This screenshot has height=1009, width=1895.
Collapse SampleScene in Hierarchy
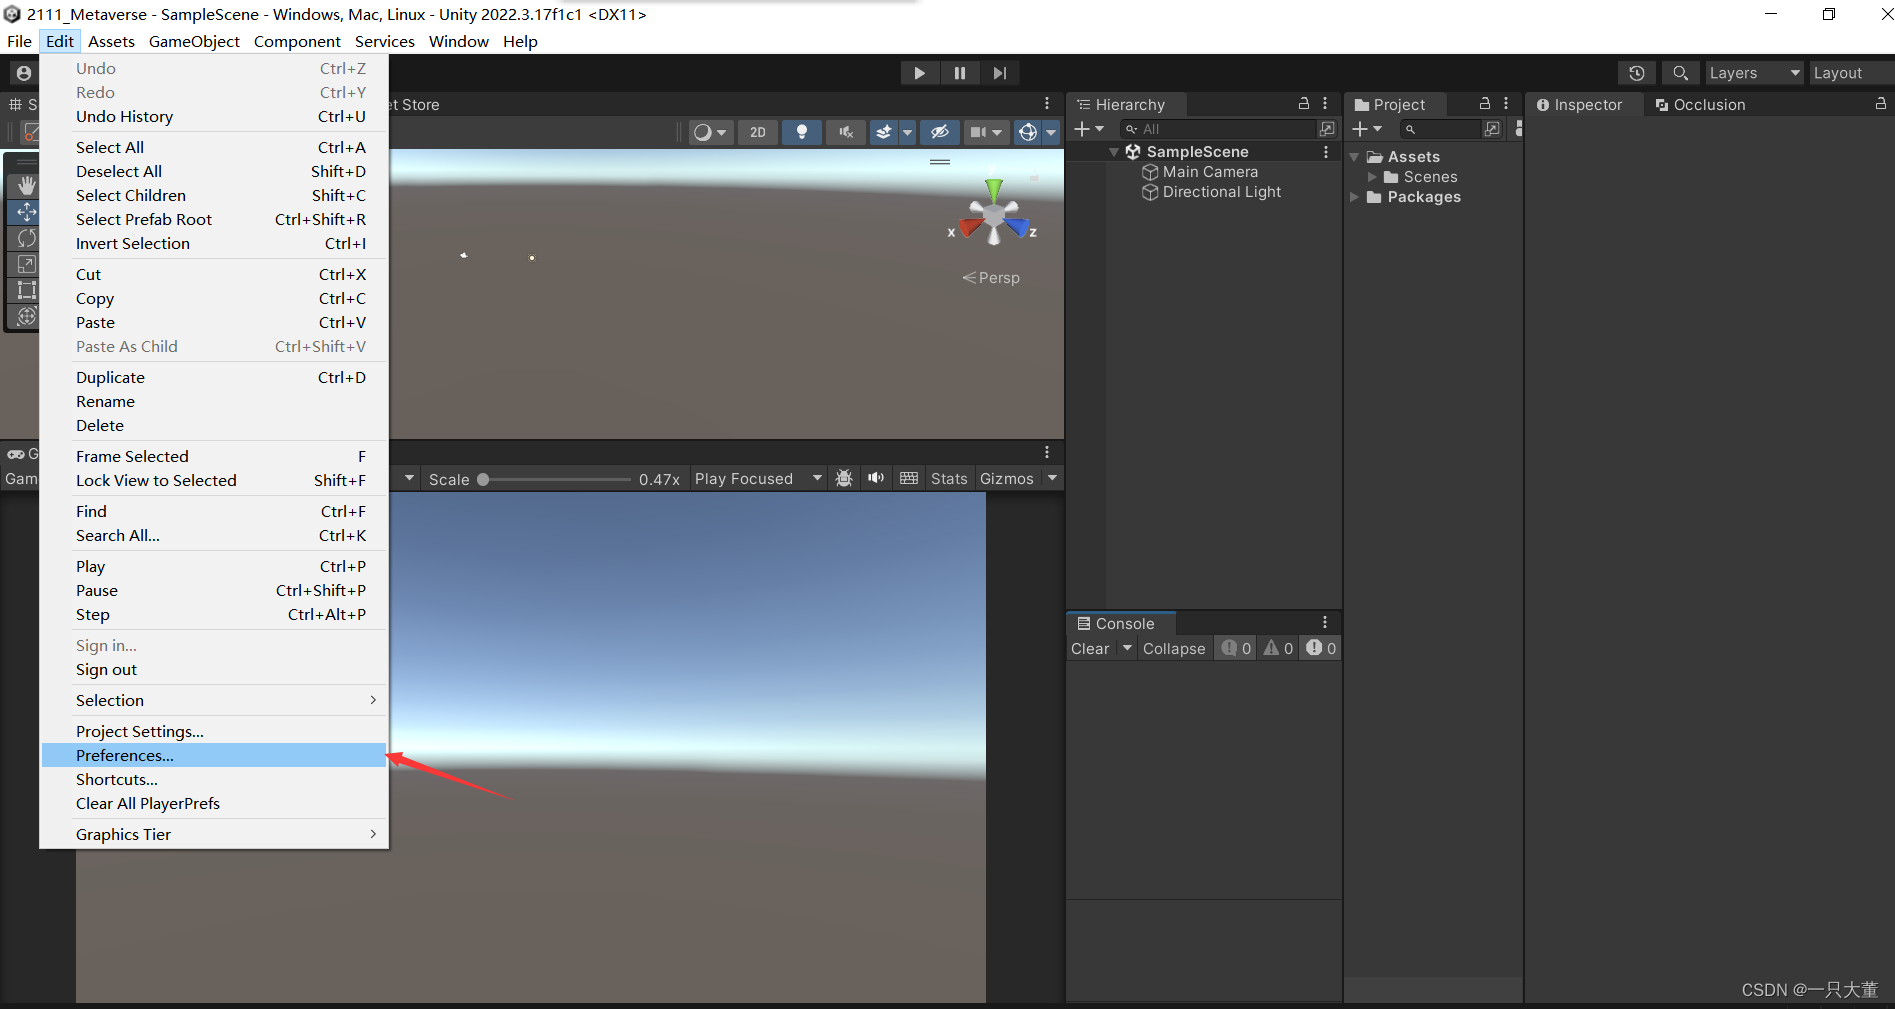click(1113, 152)
